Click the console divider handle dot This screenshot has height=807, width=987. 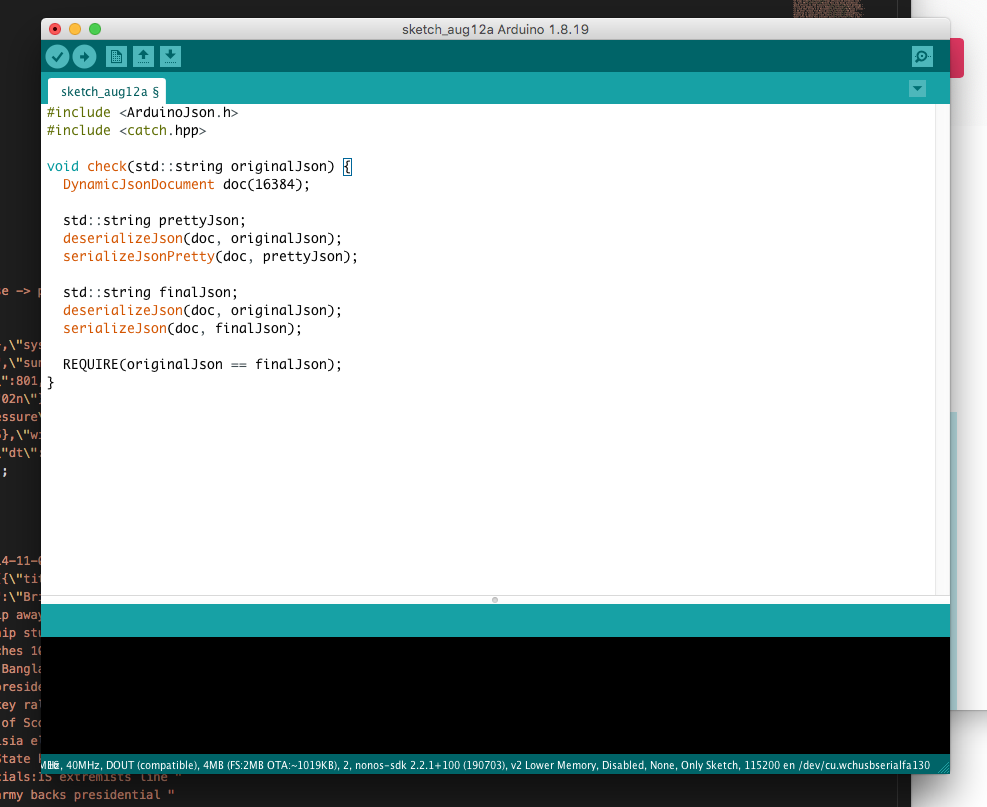(x=495, y=600)
